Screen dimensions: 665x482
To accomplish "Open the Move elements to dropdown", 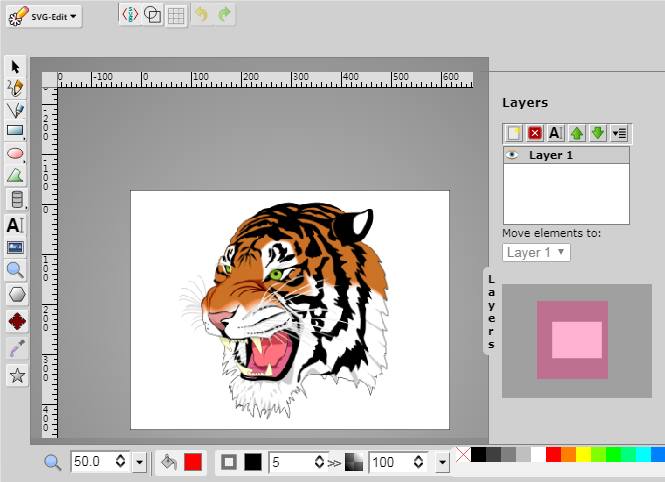I will coord(537,253).
